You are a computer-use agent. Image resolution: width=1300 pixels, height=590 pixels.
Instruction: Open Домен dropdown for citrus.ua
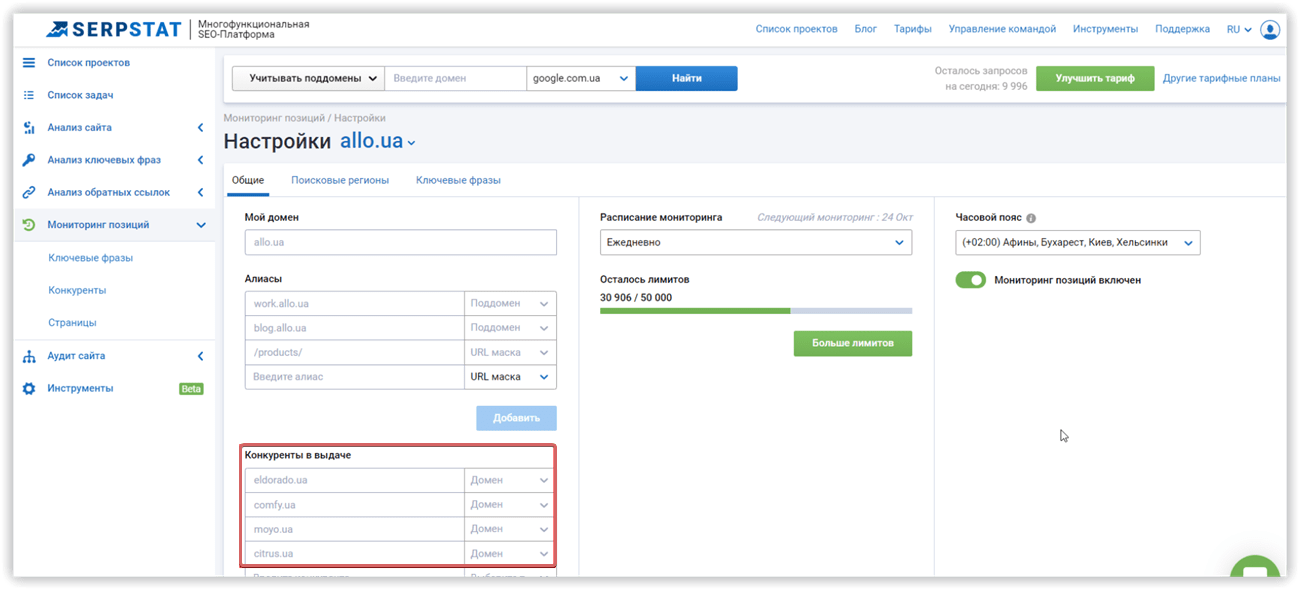510,553
